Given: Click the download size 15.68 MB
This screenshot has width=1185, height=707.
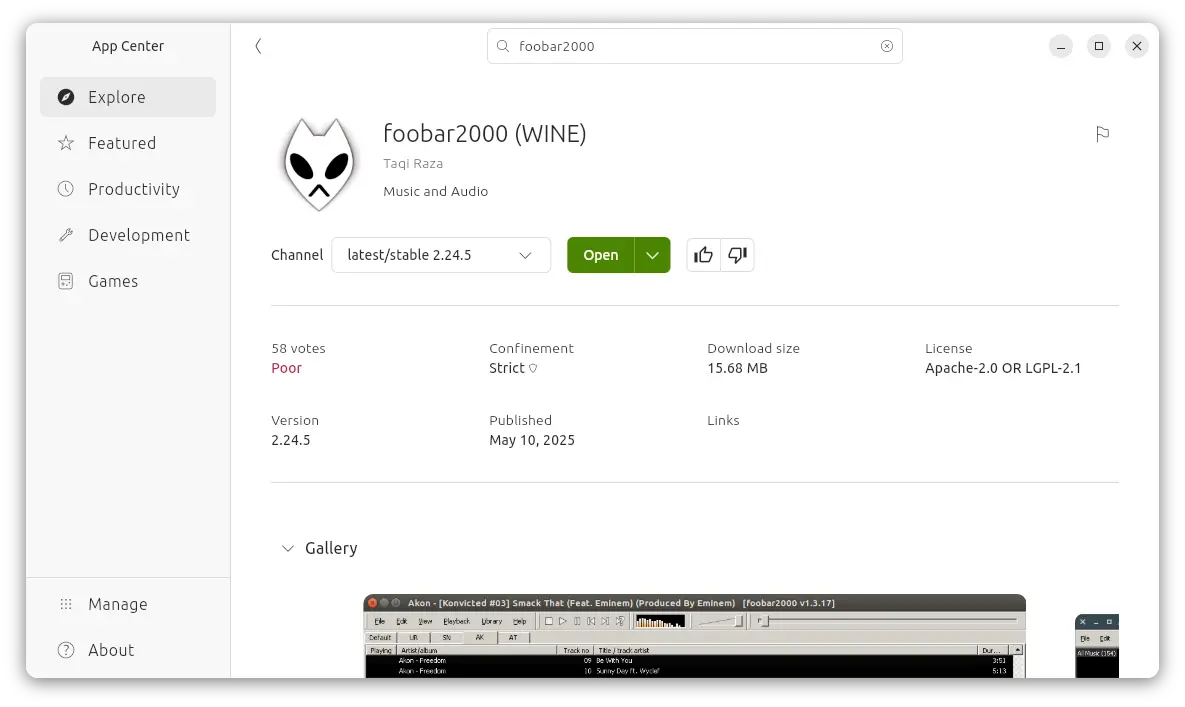Looking at the screenshot, I should pyautogui.click(x=738, y=368).
